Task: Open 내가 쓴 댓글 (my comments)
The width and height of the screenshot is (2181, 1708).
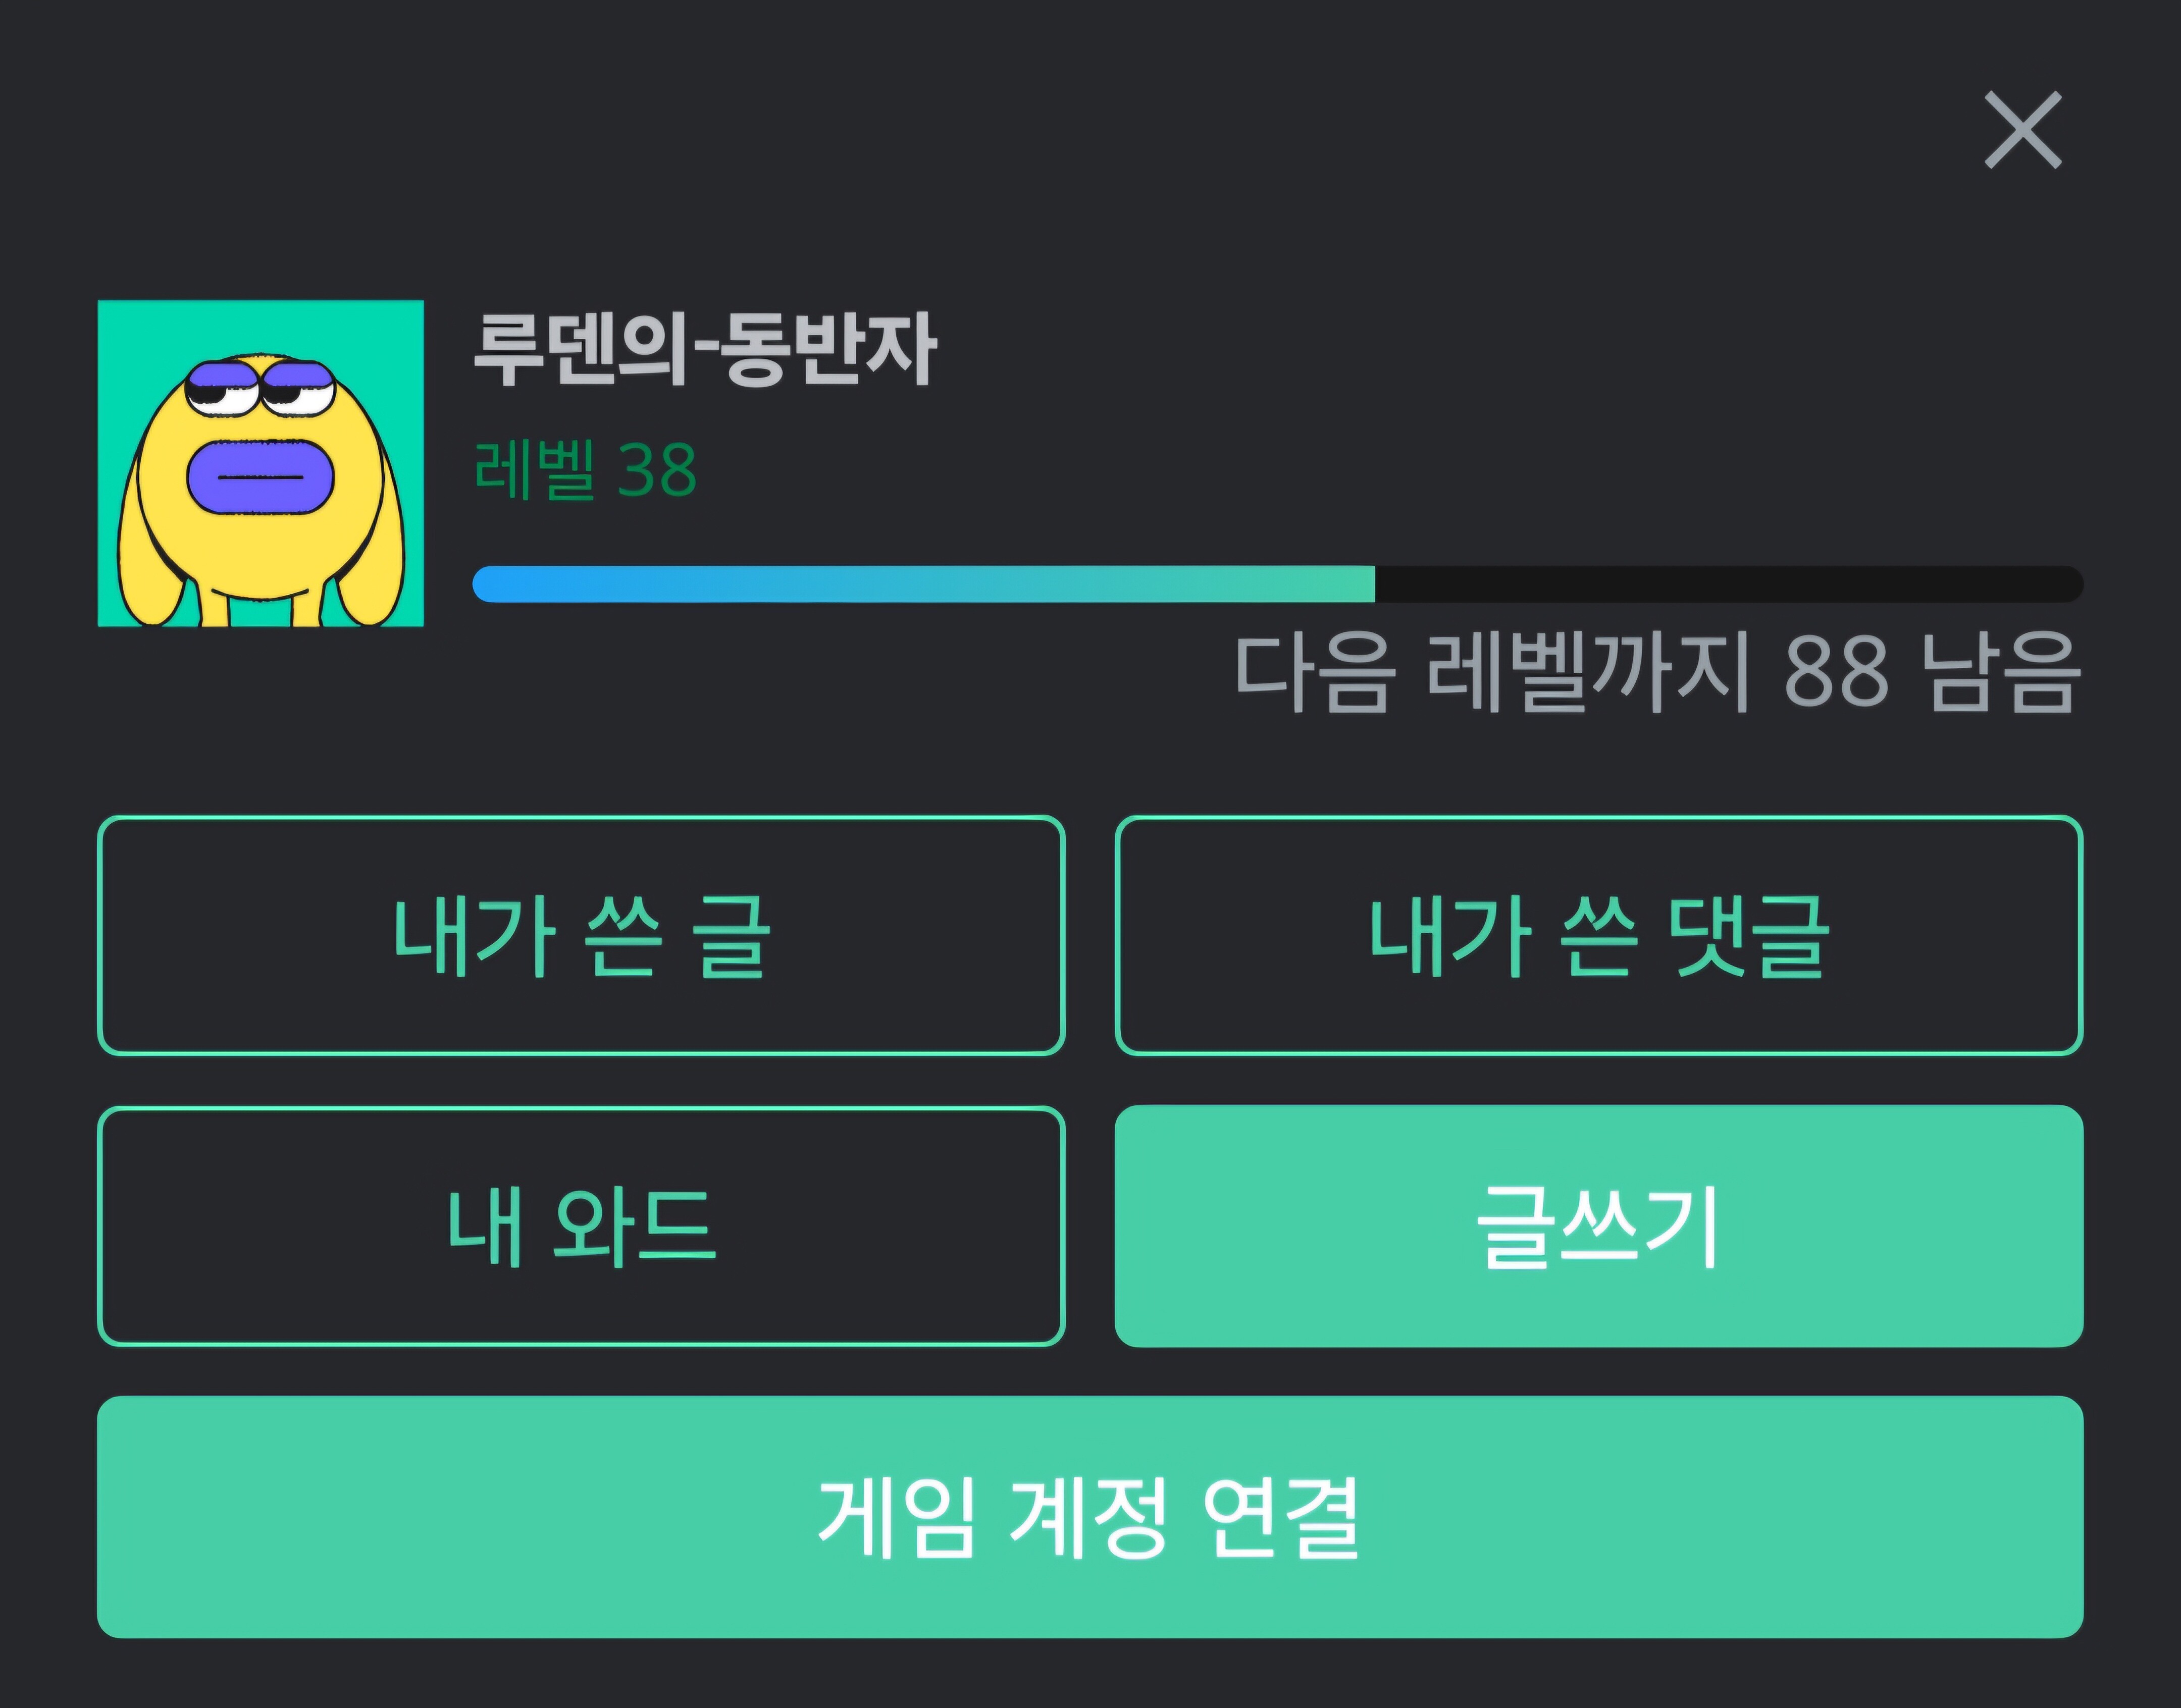Action: tap(1598, 936)
